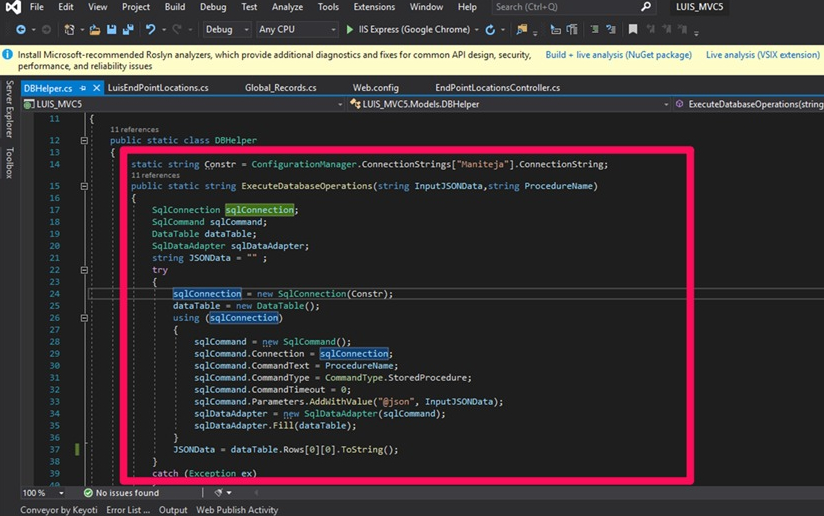Click the Bookmark toggle icon
Viewport: 824px width, 516px height.
633,29
